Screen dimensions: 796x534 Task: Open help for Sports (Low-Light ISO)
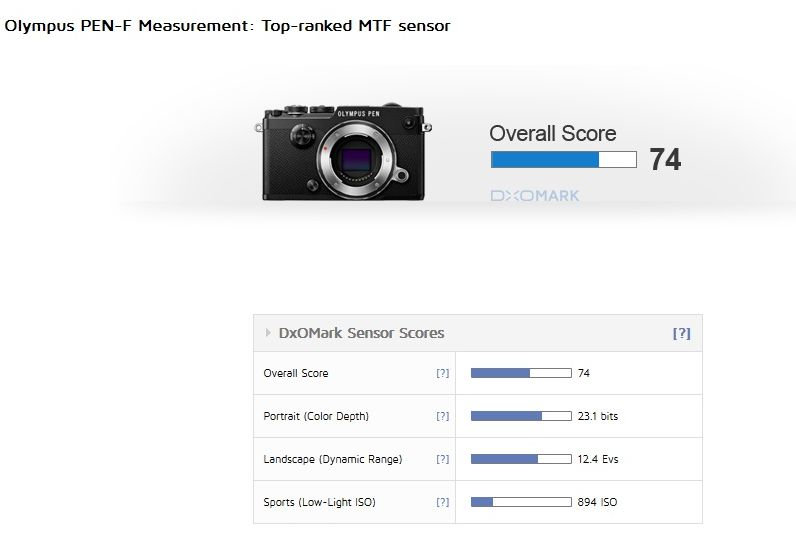click(442, 502)
